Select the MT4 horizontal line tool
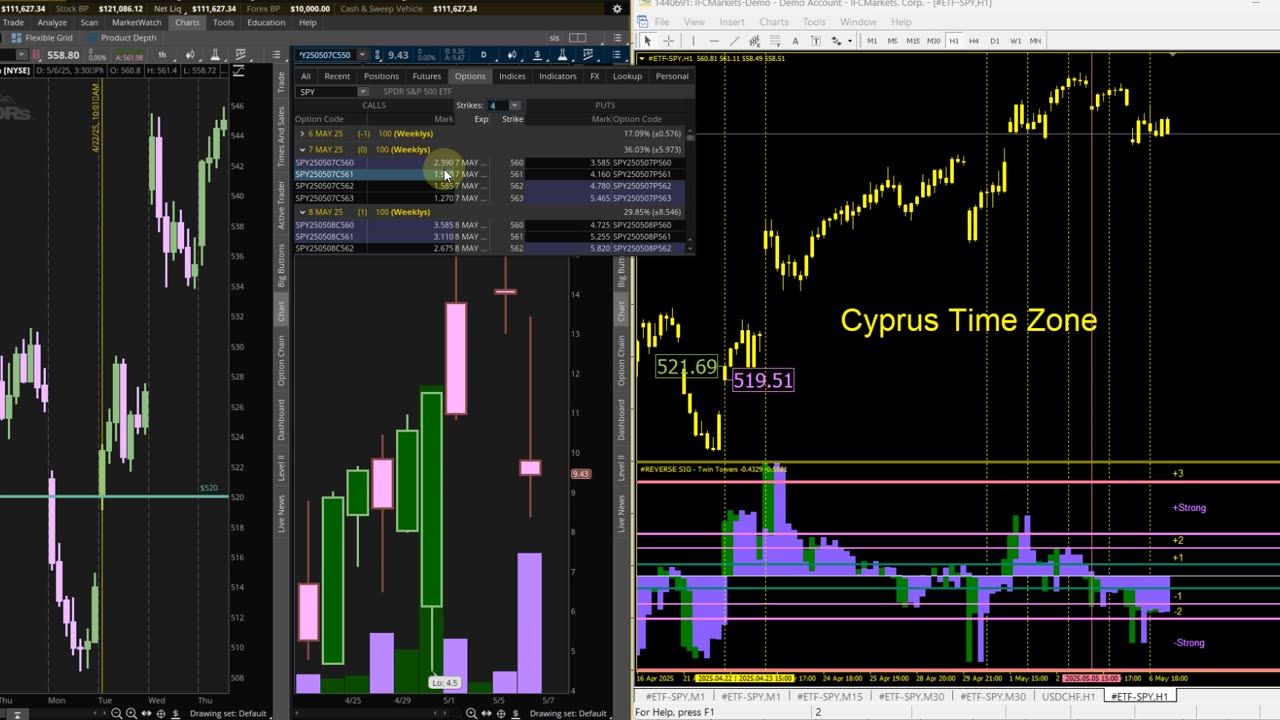The width and height of the screenshot is (1280, 720). (x=714, y=41)
